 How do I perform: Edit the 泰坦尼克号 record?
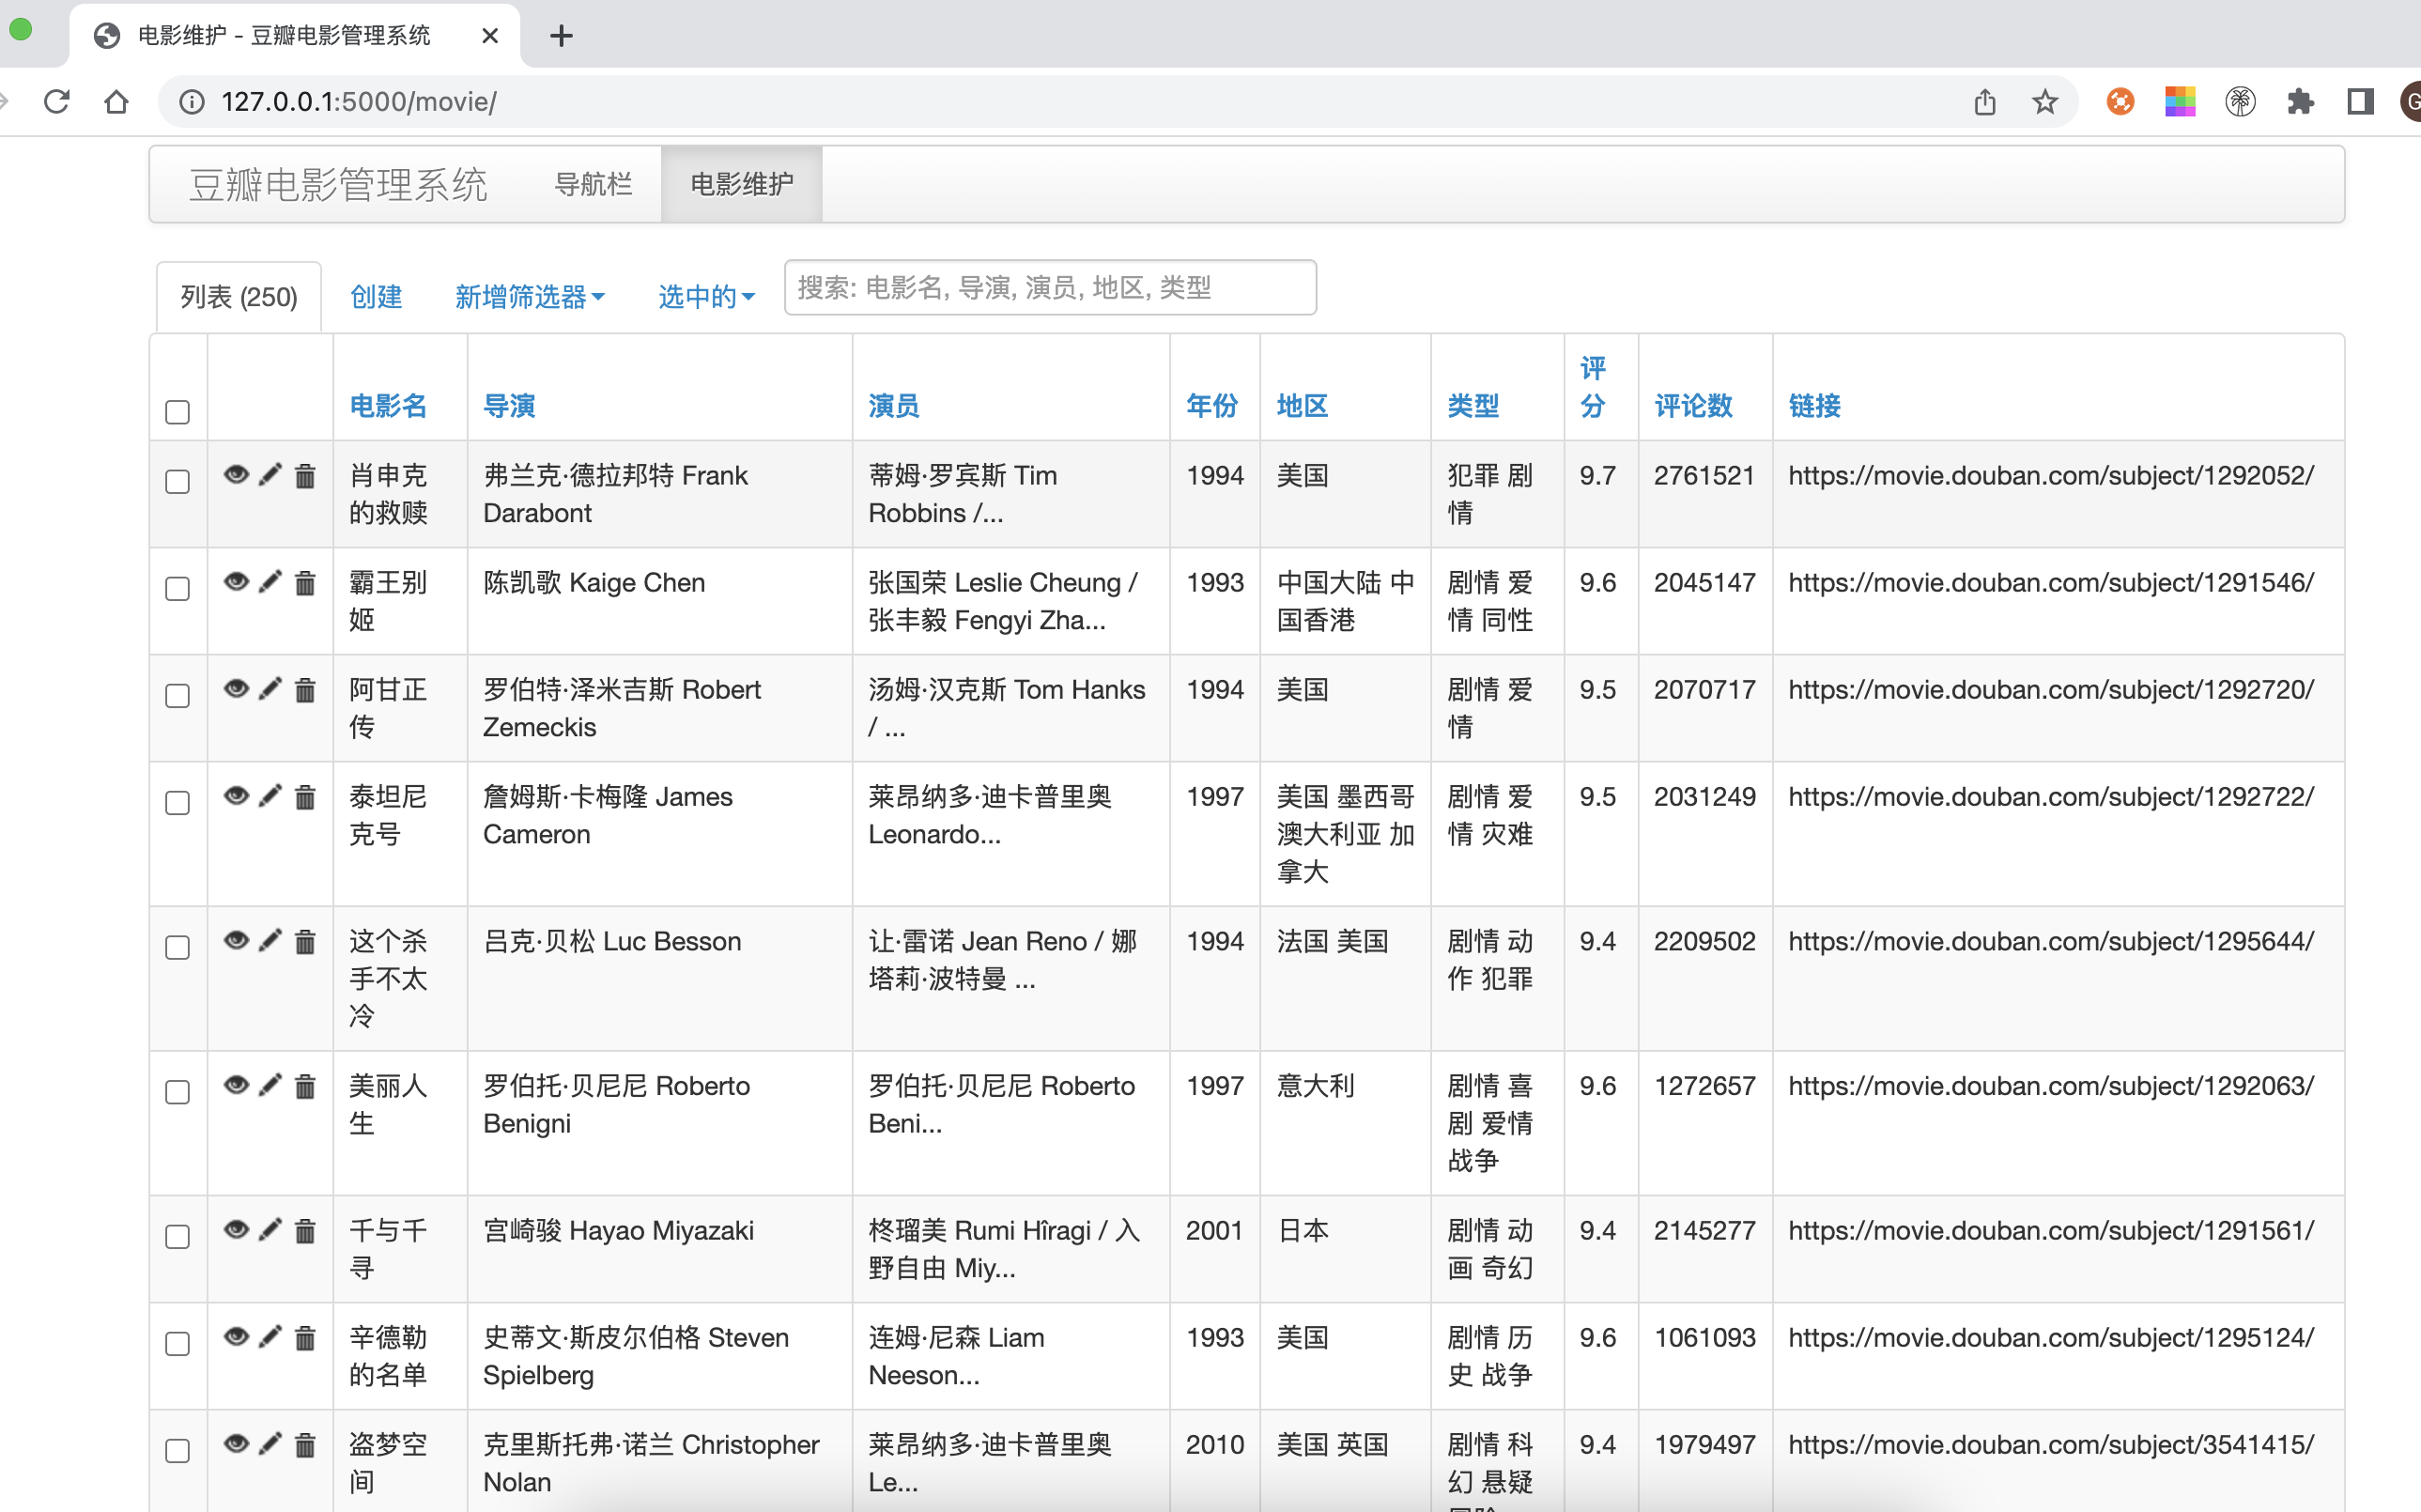pyautogui.click(x=270, y=796)
